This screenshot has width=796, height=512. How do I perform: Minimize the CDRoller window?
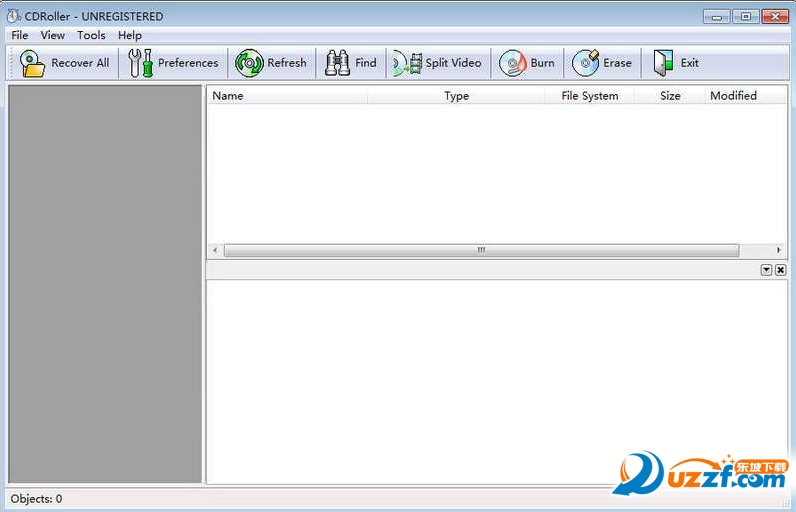(x=716, y=16)
